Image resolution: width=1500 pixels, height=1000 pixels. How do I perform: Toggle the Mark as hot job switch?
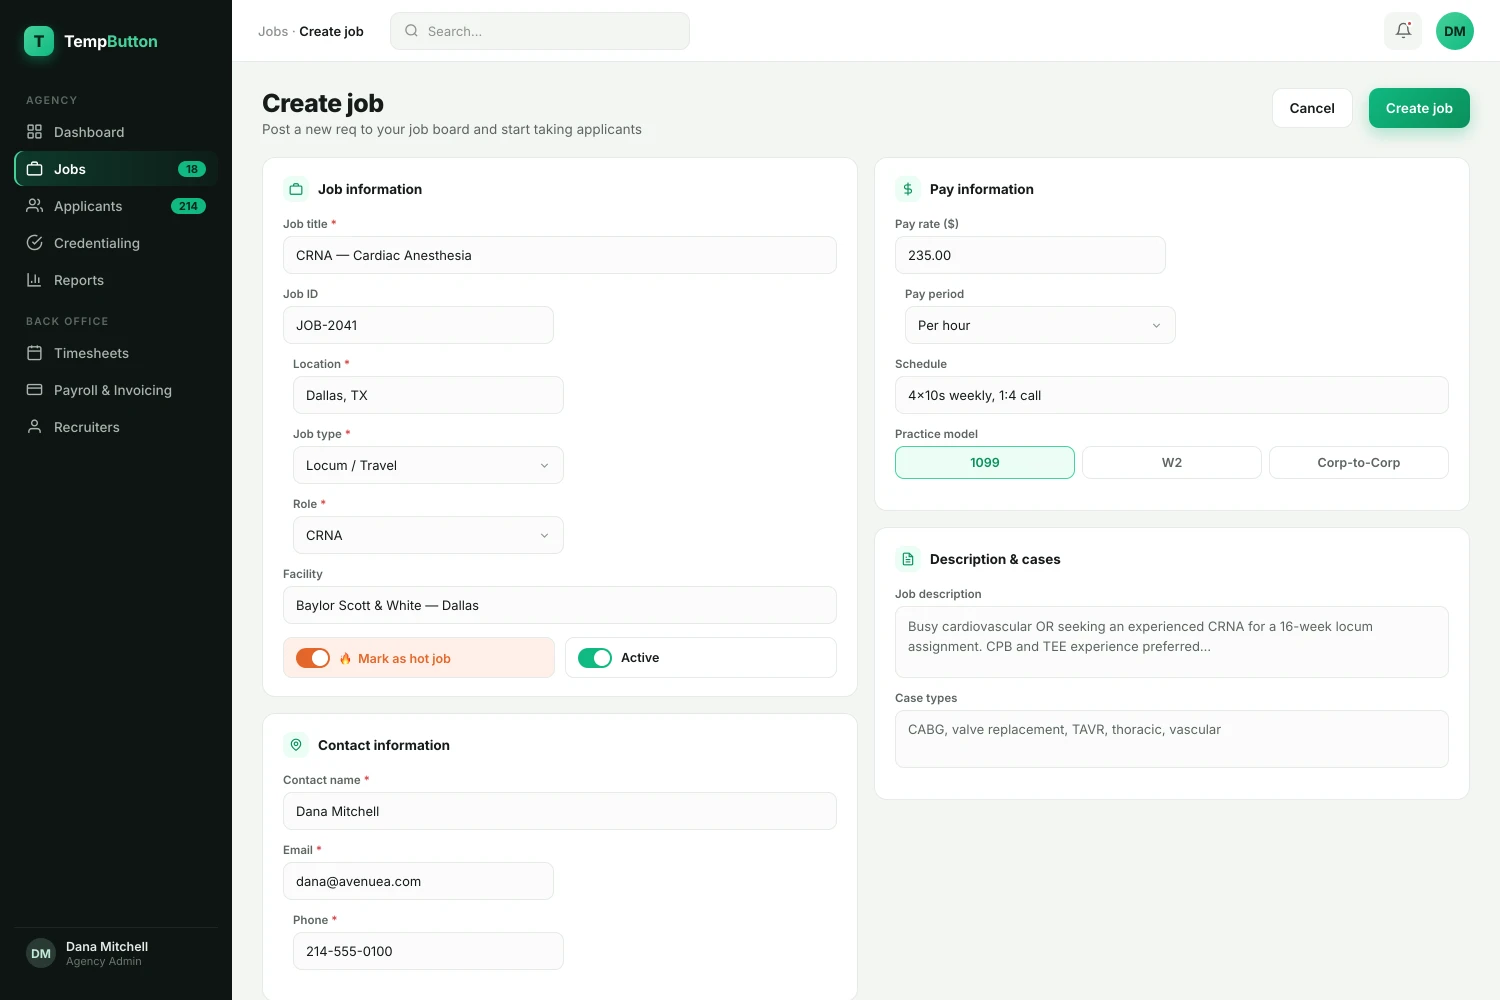[313, 658]
